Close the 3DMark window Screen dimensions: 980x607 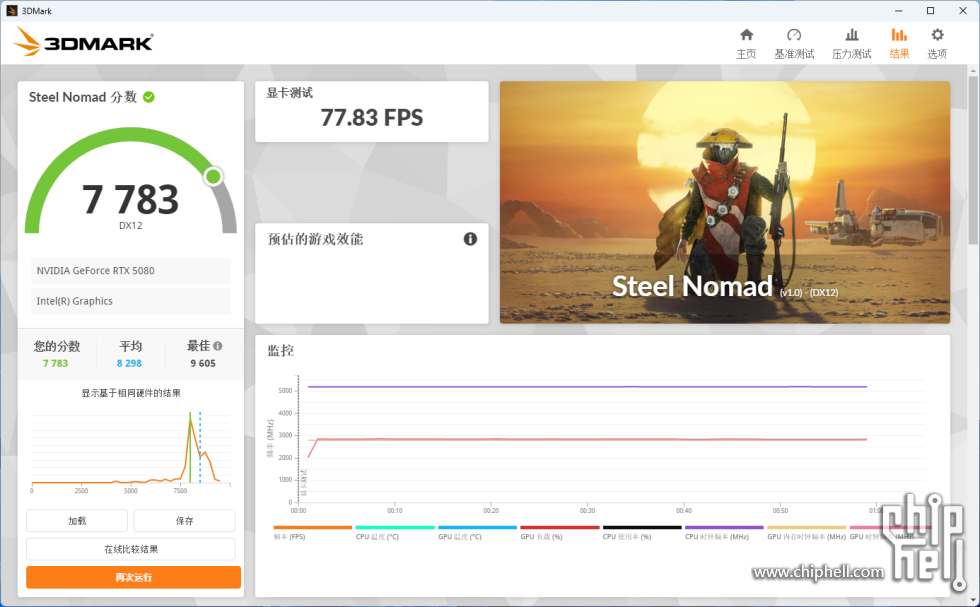click(962, 11)
